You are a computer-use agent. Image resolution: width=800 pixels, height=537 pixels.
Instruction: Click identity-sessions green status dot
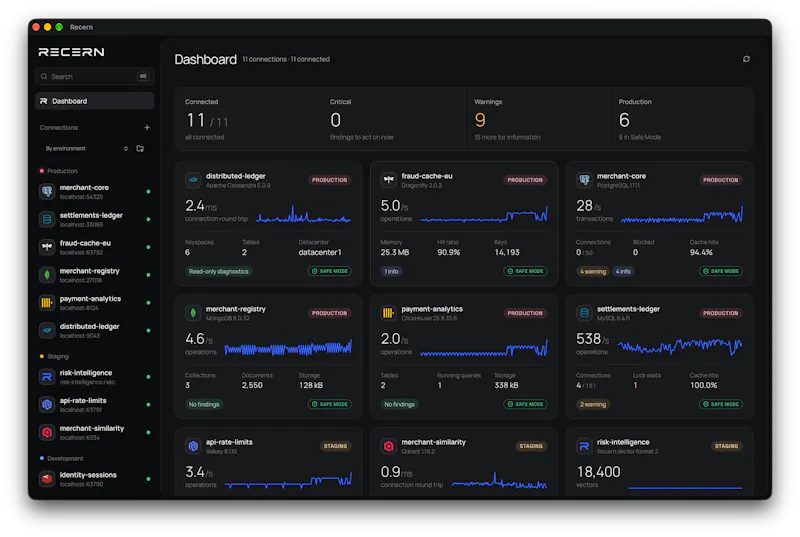(148, 479)
